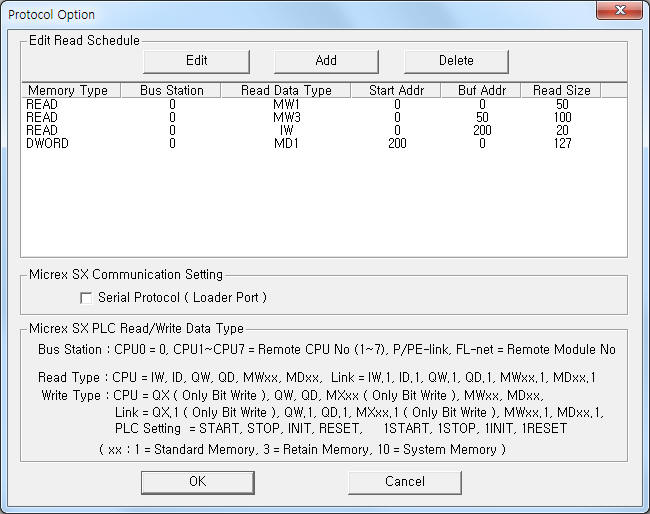
Task: Sort by Memory Type column header
Action: [x=71, y=90]
